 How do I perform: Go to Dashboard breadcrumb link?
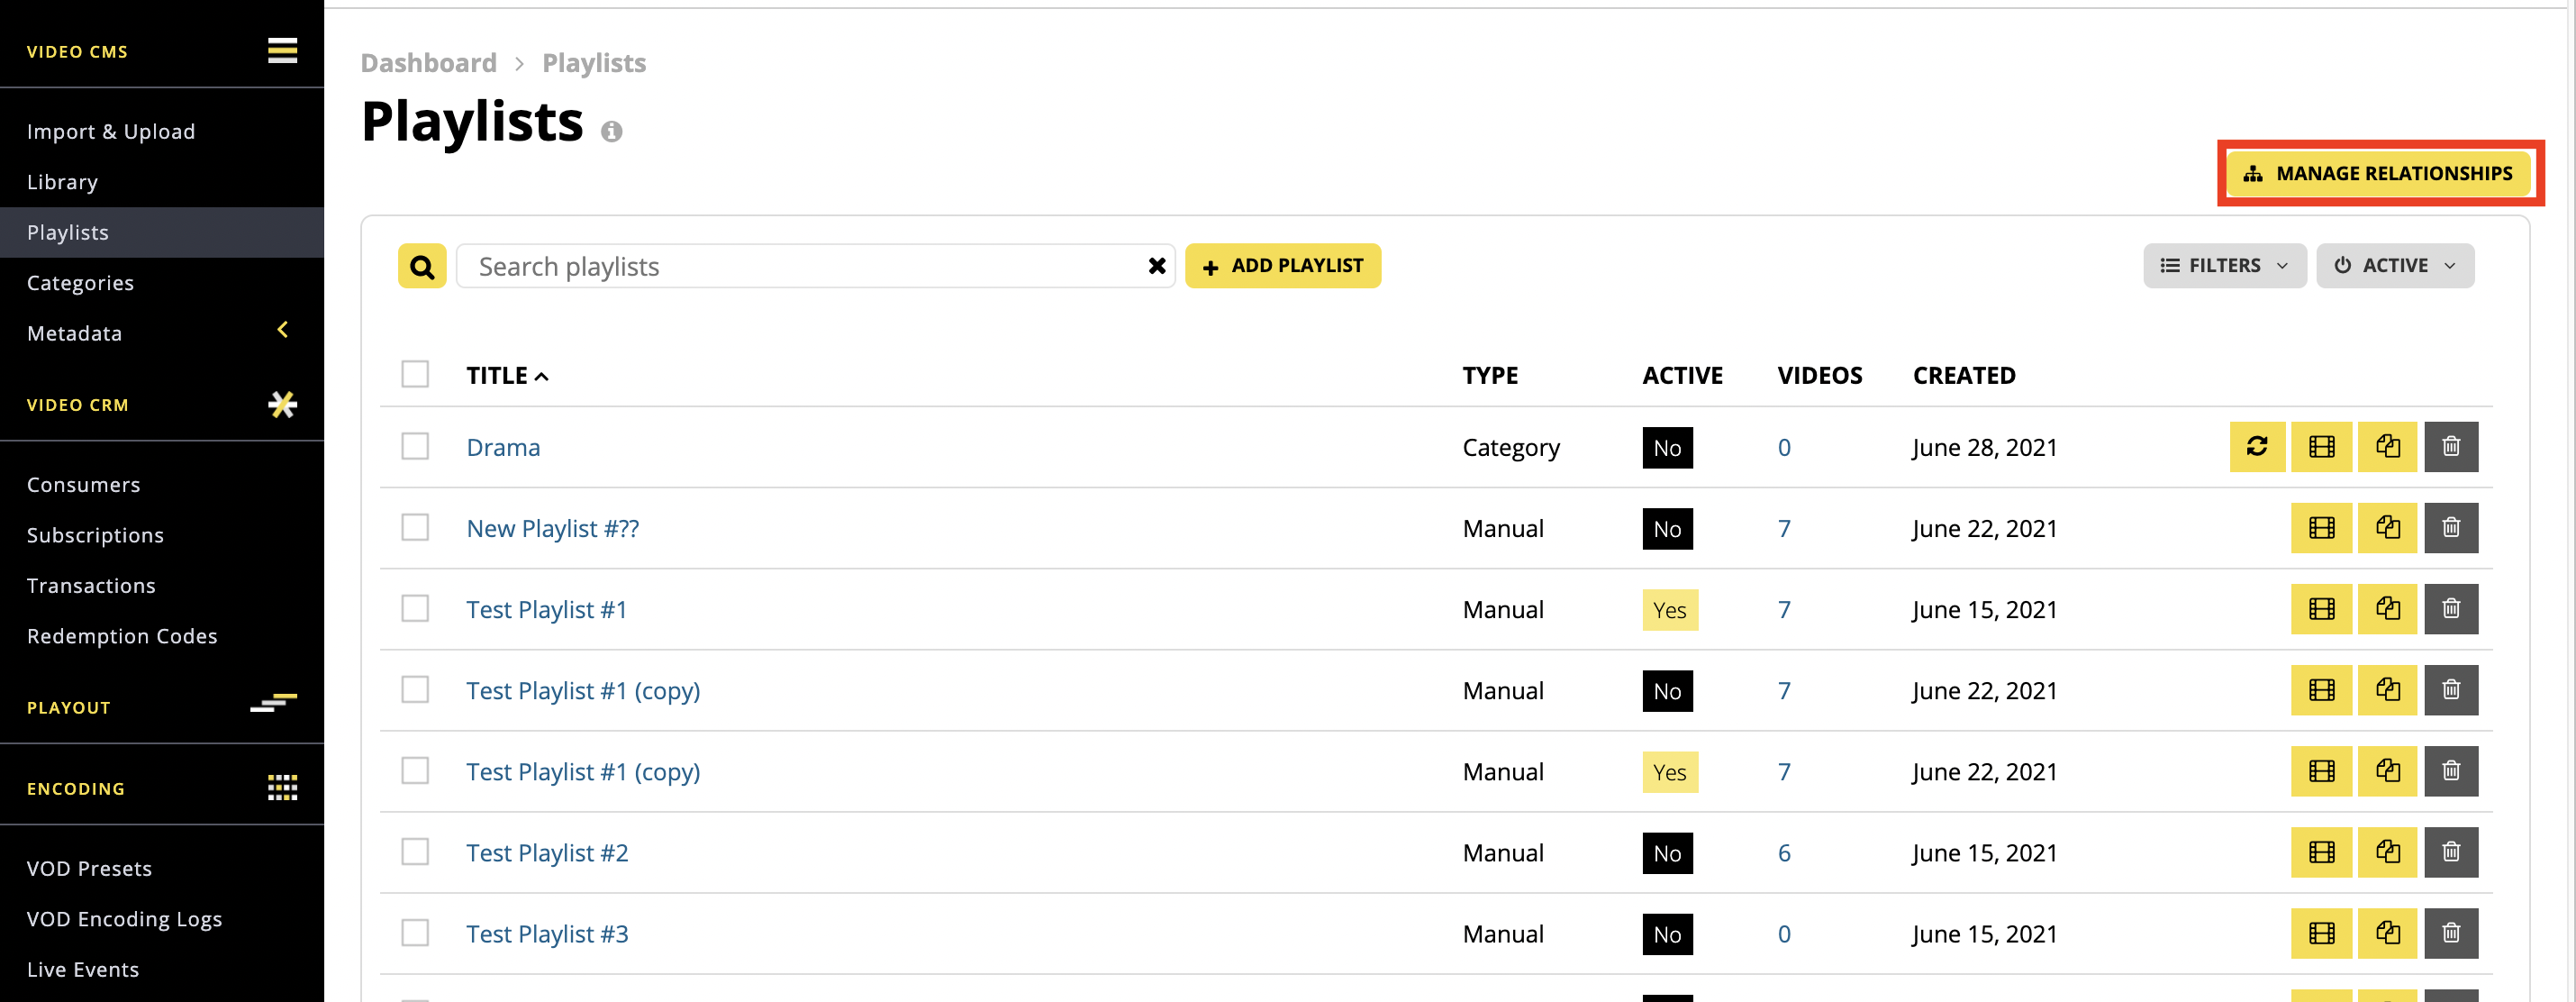coord(428,63)
